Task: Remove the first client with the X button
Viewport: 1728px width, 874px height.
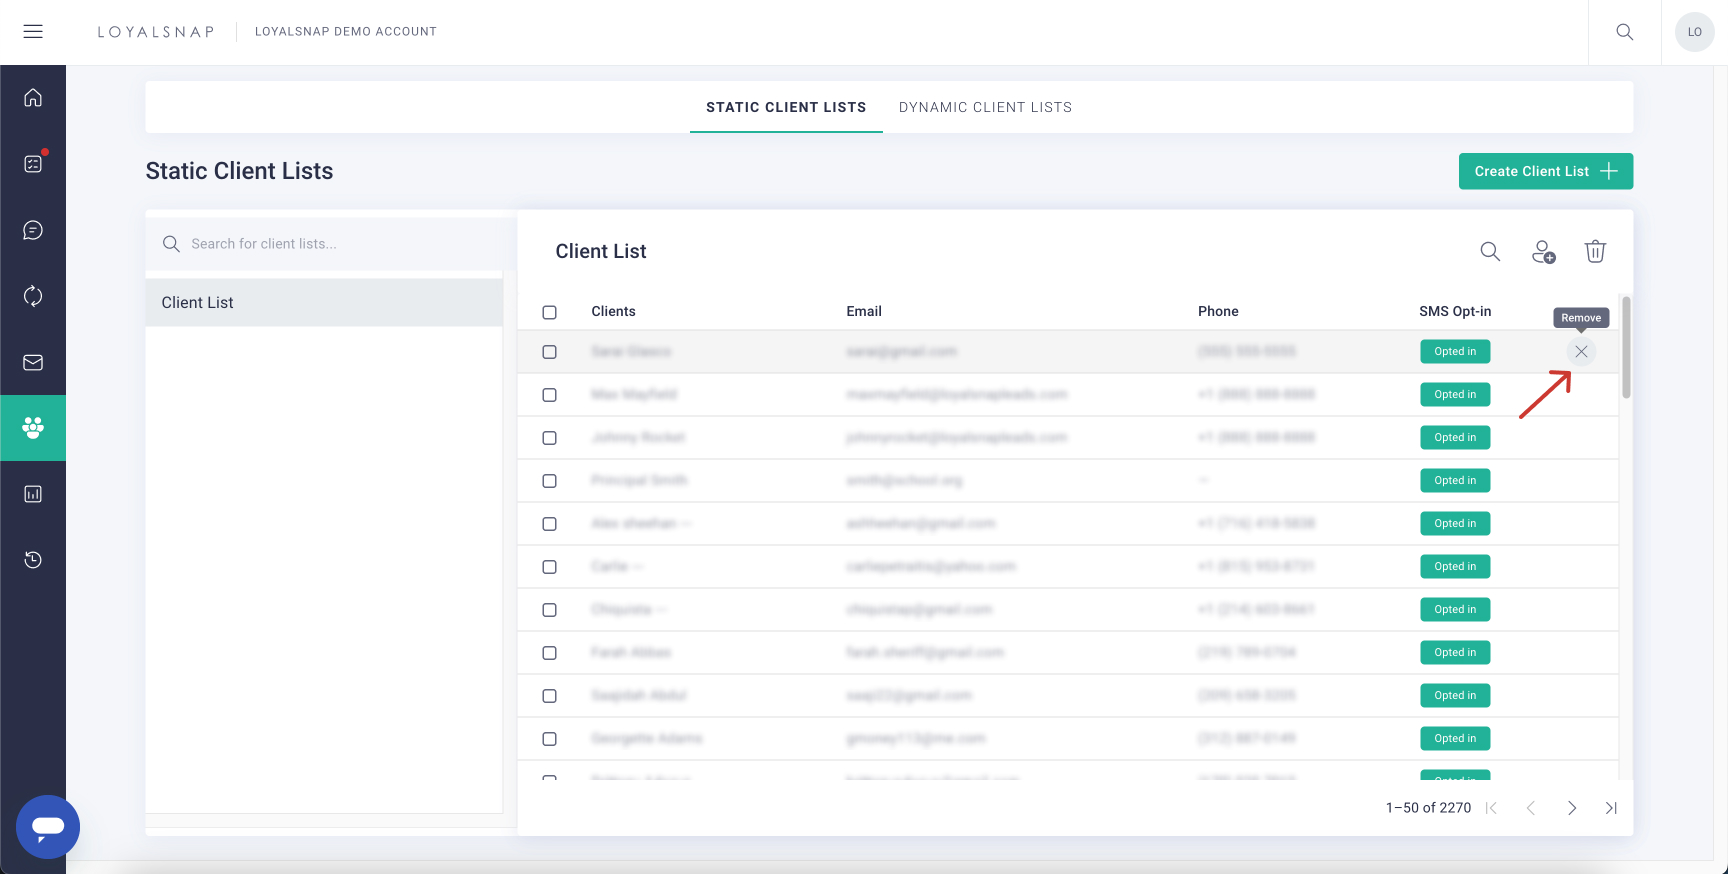Action: (x=1581, y=352)
